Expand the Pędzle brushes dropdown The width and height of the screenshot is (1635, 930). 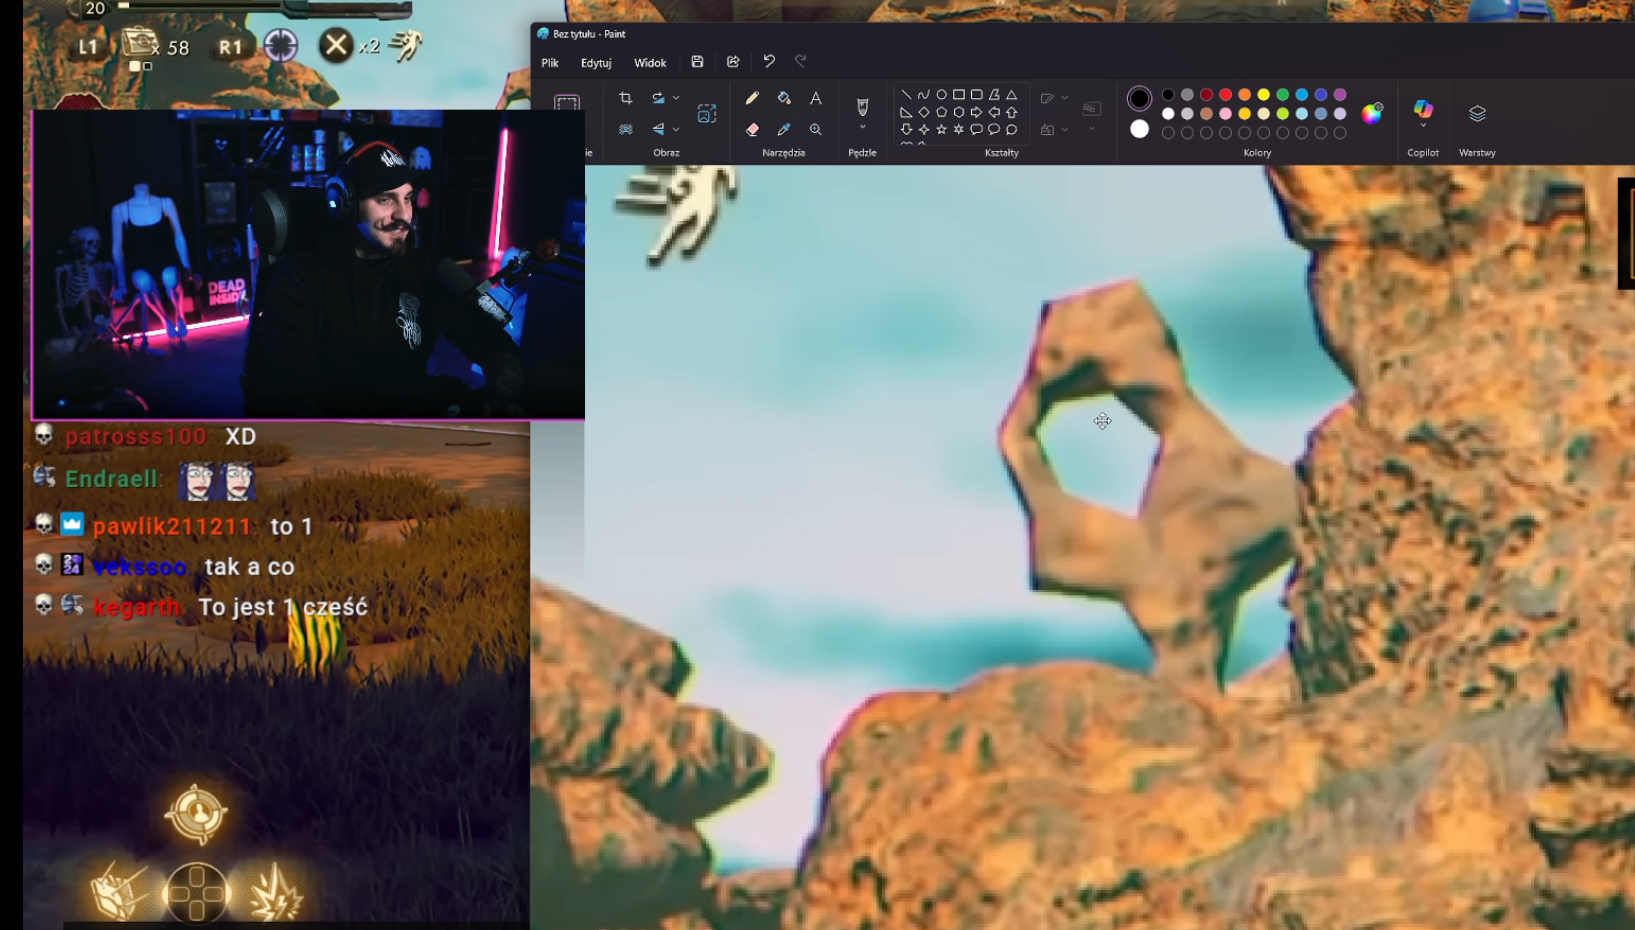click(x=862, y=128)
